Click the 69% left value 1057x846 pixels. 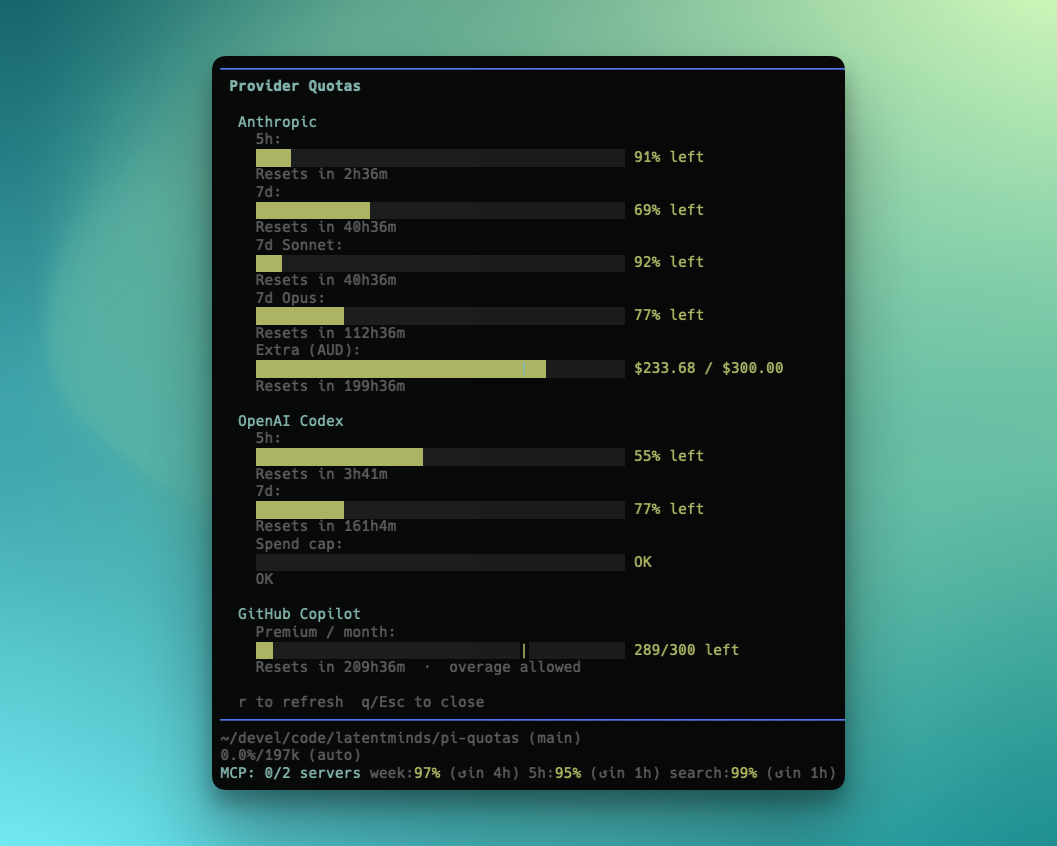669,210
